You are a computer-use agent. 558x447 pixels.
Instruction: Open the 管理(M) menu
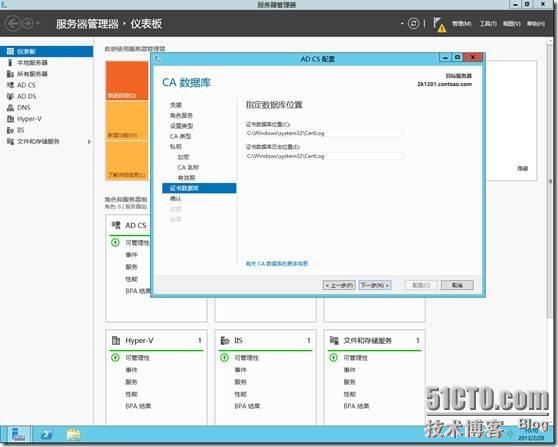coord(462,24)
